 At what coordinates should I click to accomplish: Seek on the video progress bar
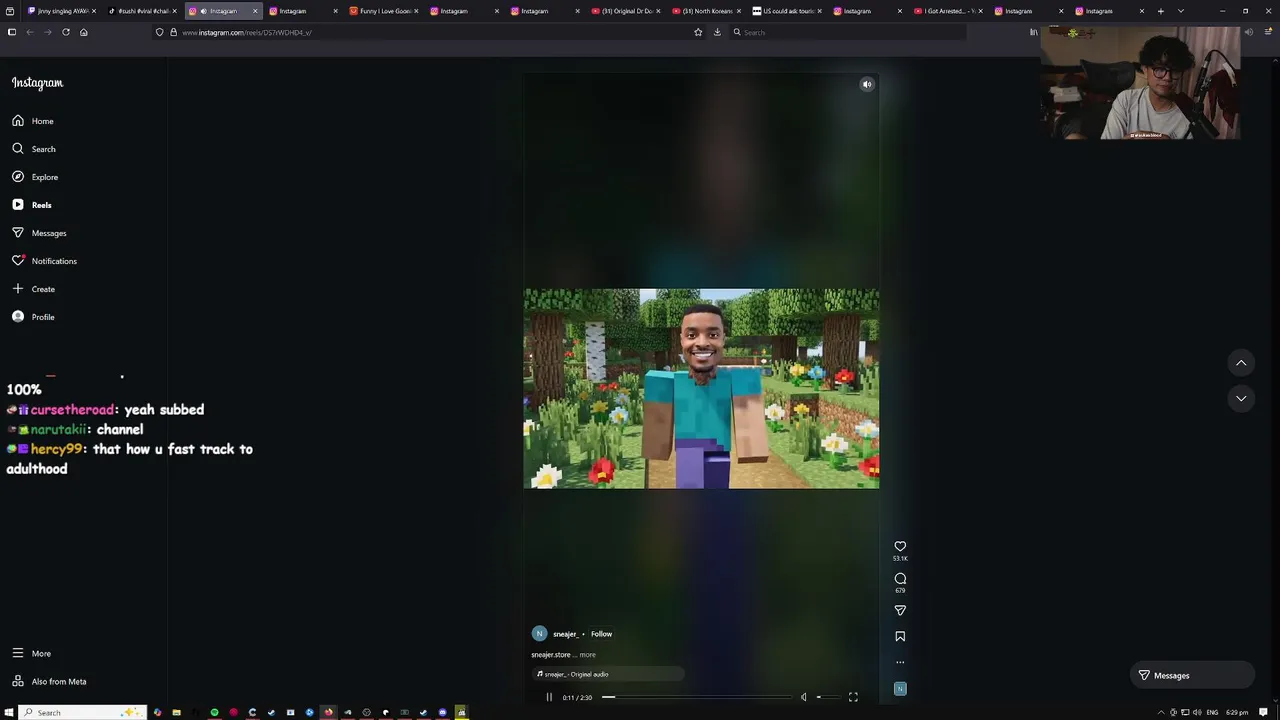[x=698, y=697]
